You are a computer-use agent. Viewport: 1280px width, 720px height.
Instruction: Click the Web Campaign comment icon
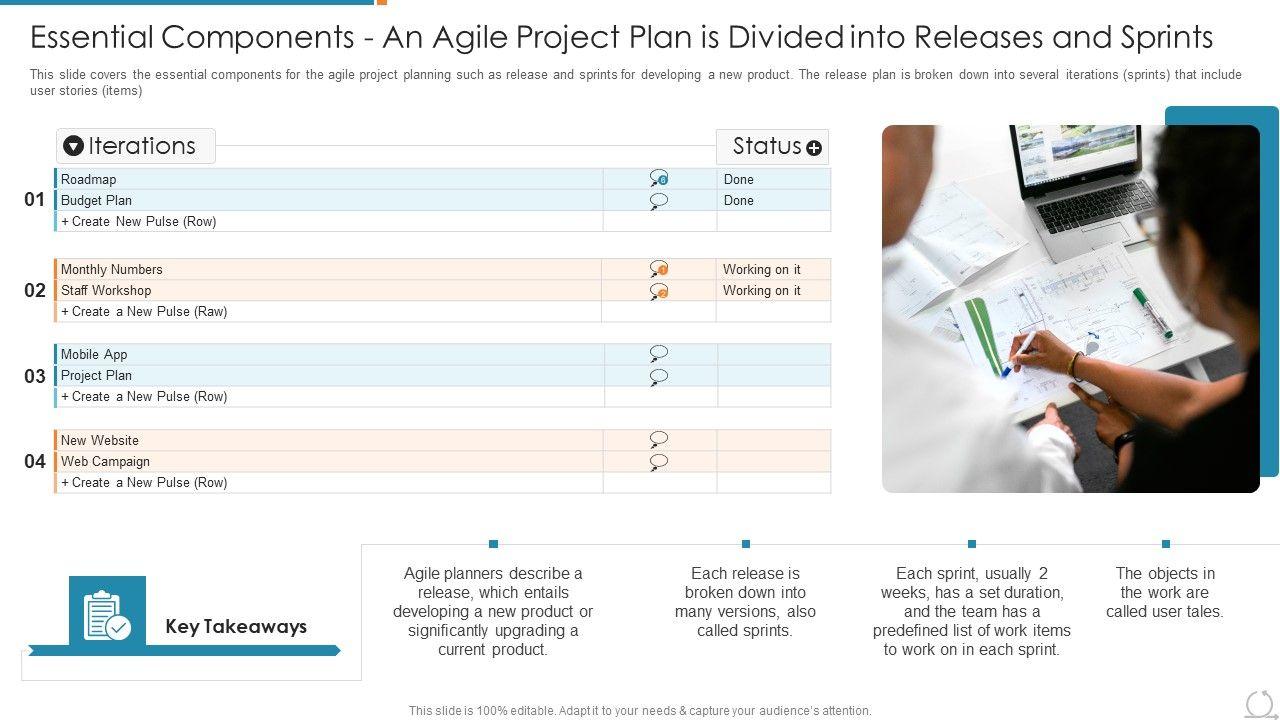pyautogui.click(x=658, y=461)
